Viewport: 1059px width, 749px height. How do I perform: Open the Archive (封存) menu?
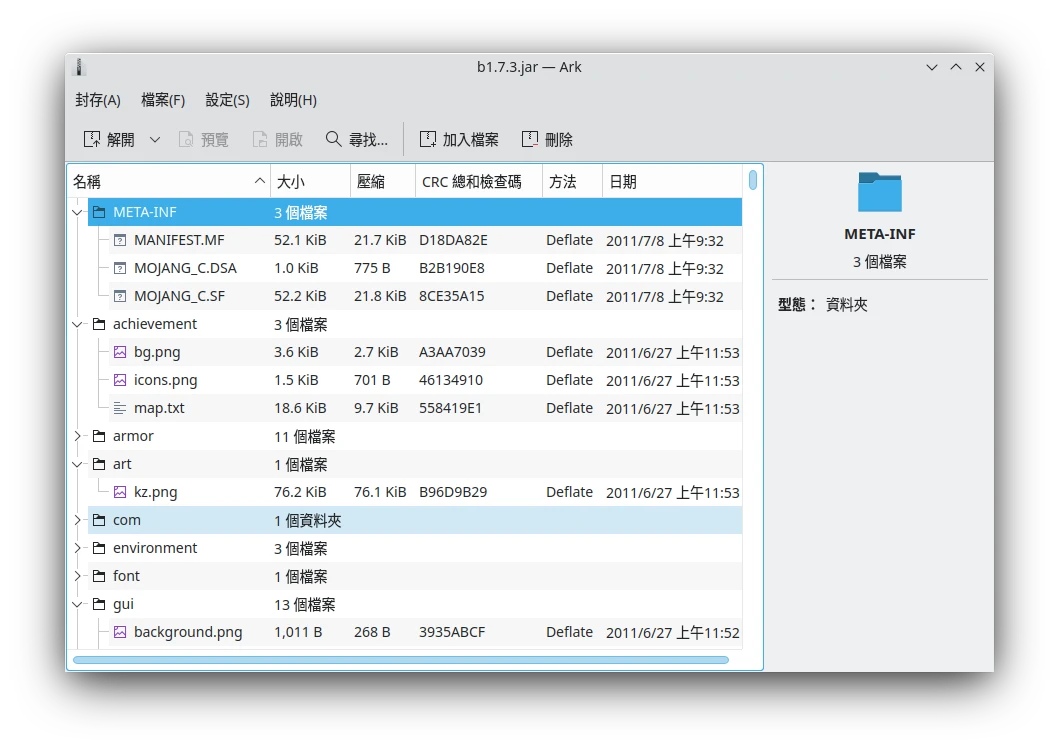(97, 100)
